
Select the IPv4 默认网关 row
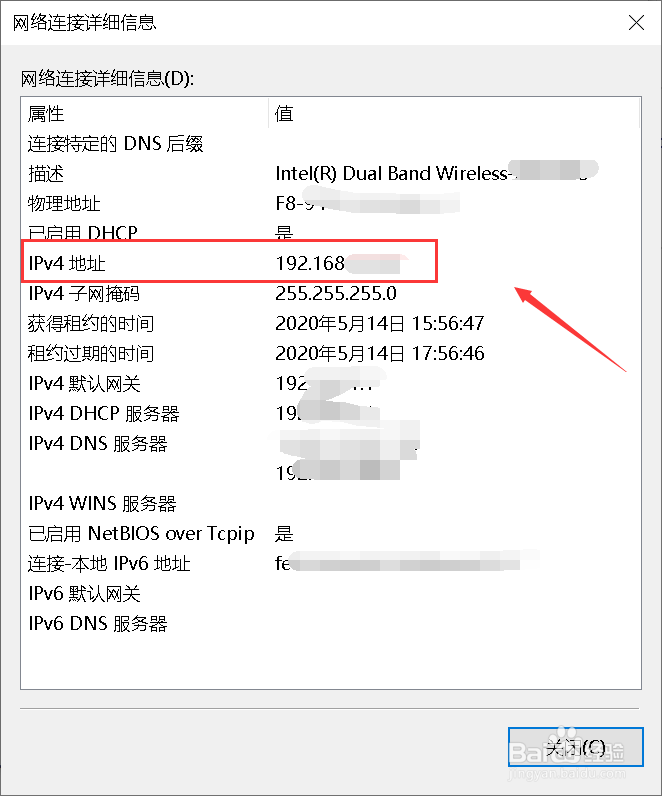click(330, 383)
